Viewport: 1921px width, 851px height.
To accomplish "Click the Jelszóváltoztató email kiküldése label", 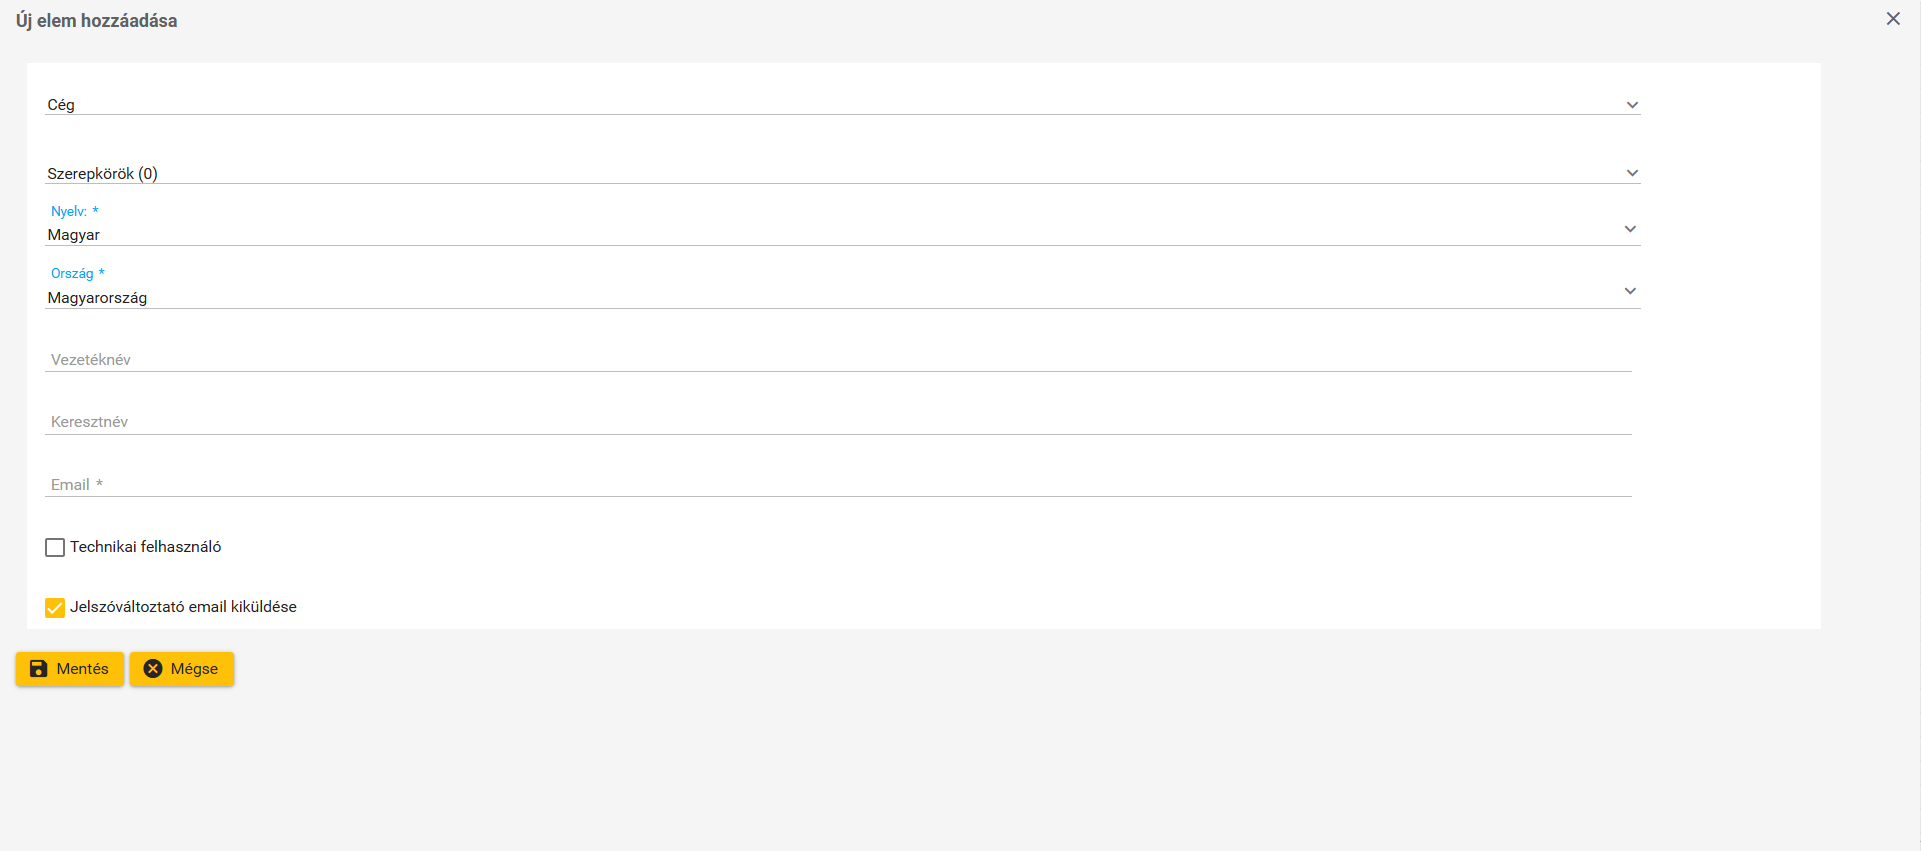I will (x=183, y=607).
